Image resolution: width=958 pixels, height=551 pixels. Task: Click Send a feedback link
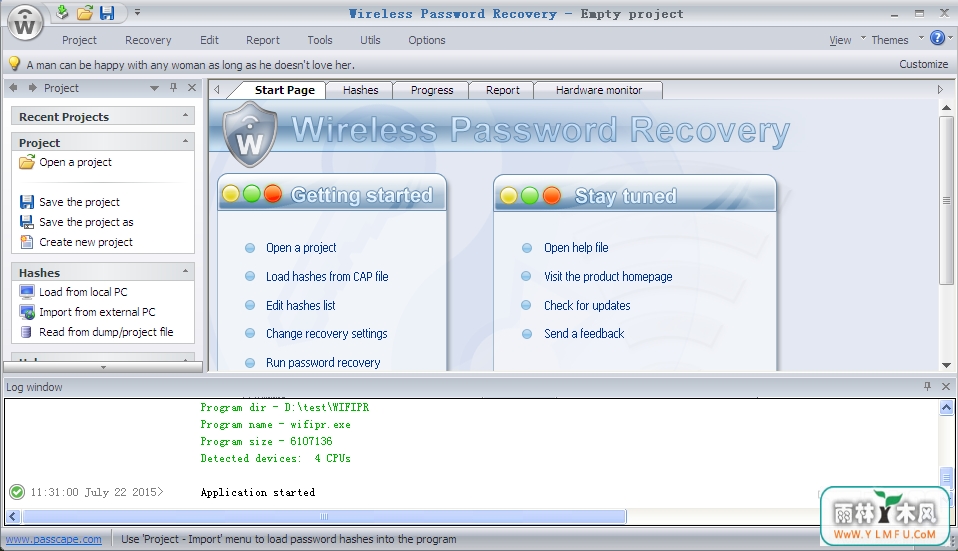[584, 334]
